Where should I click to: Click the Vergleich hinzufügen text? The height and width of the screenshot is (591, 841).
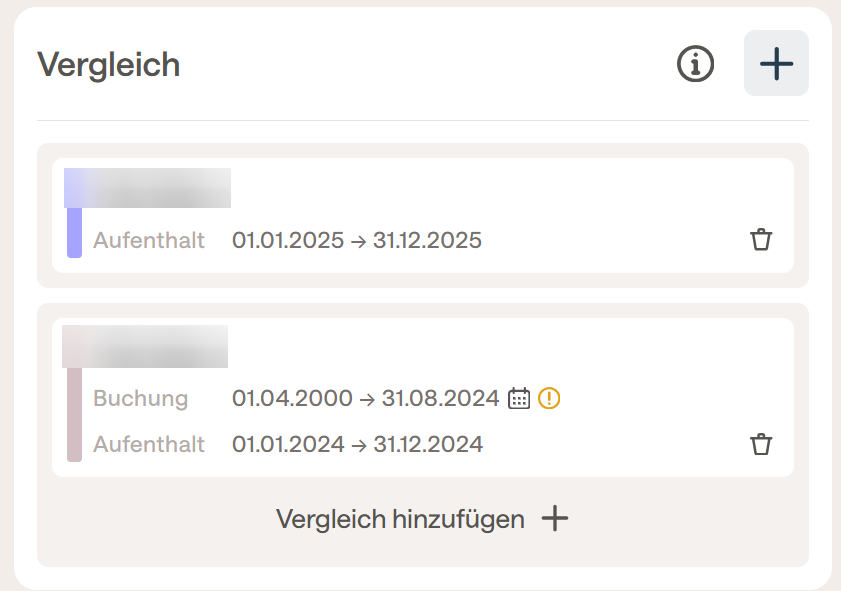[x=400, y=519]
